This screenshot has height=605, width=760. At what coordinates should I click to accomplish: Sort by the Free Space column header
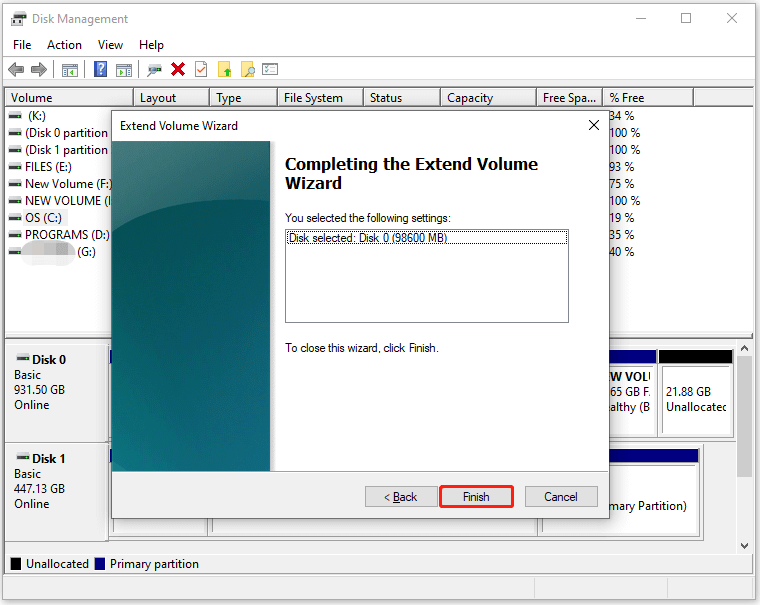tap(570, 97)
